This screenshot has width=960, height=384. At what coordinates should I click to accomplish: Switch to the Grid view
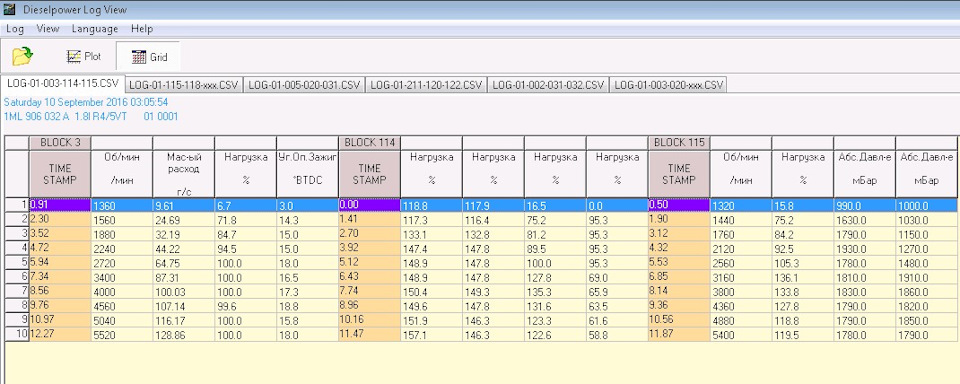click(x=149, y=56)
